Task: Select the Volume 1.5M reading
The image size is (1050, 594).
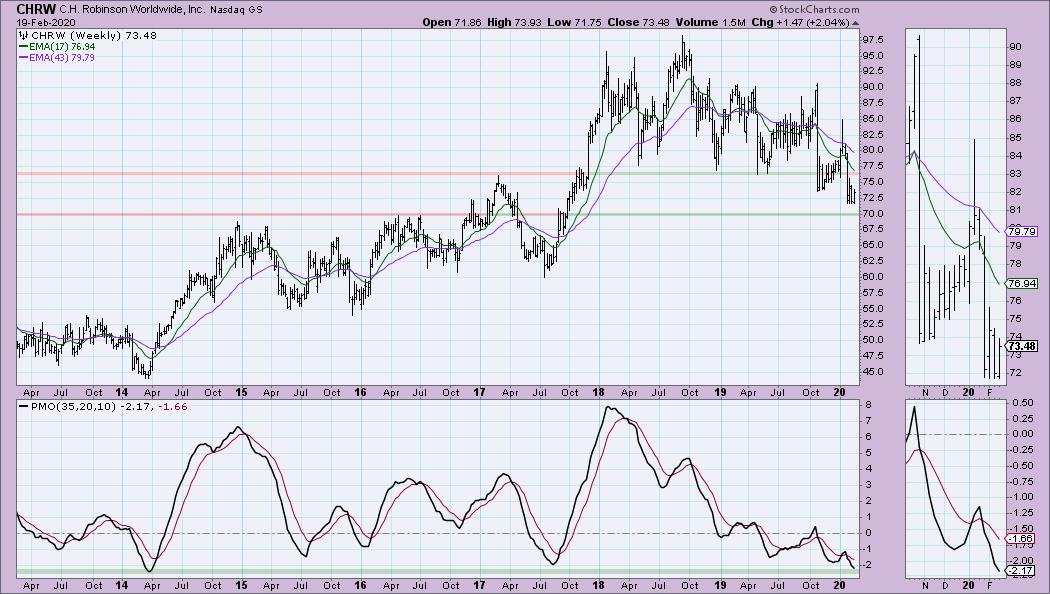Action: click(x=710, y=22)
